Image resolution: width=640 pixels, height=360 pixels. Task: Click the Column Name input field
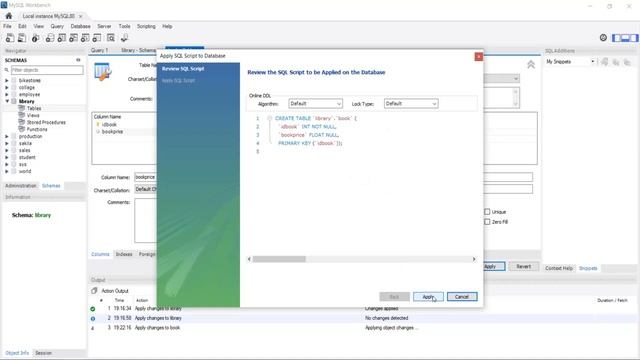pyautogui.click(x=145, y=177)
